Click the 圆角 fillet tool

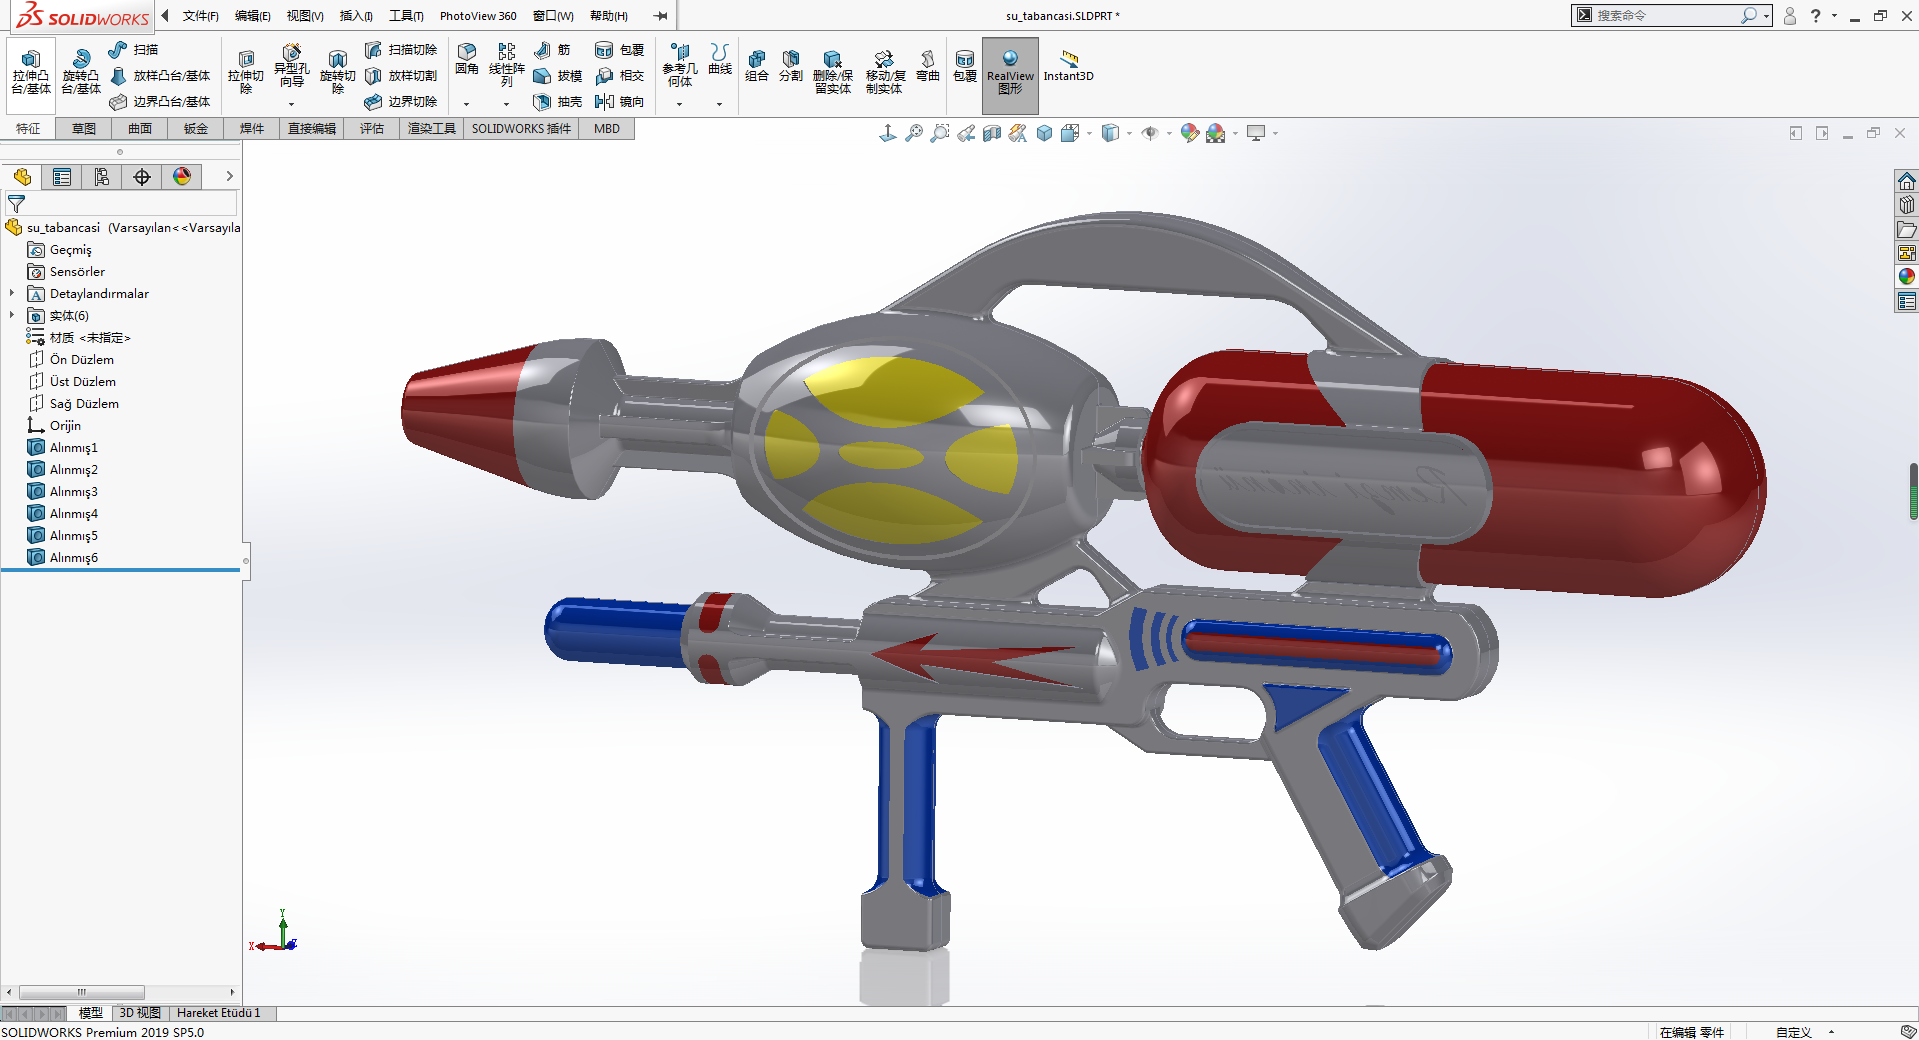467,60
